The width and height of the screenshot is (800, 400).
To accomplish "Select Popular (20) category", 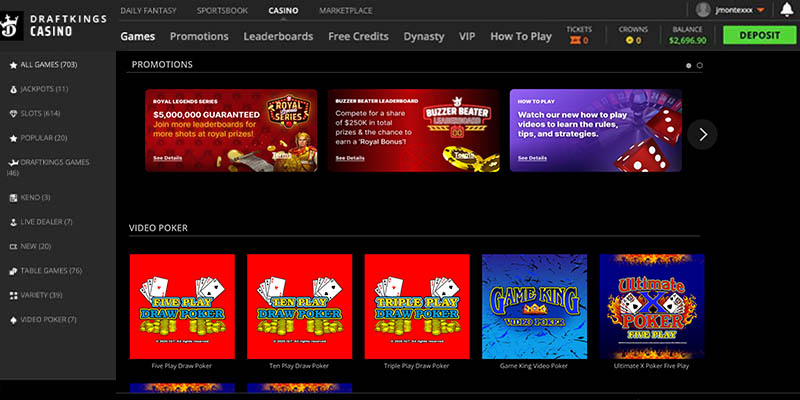I will (x=44, y=138).
